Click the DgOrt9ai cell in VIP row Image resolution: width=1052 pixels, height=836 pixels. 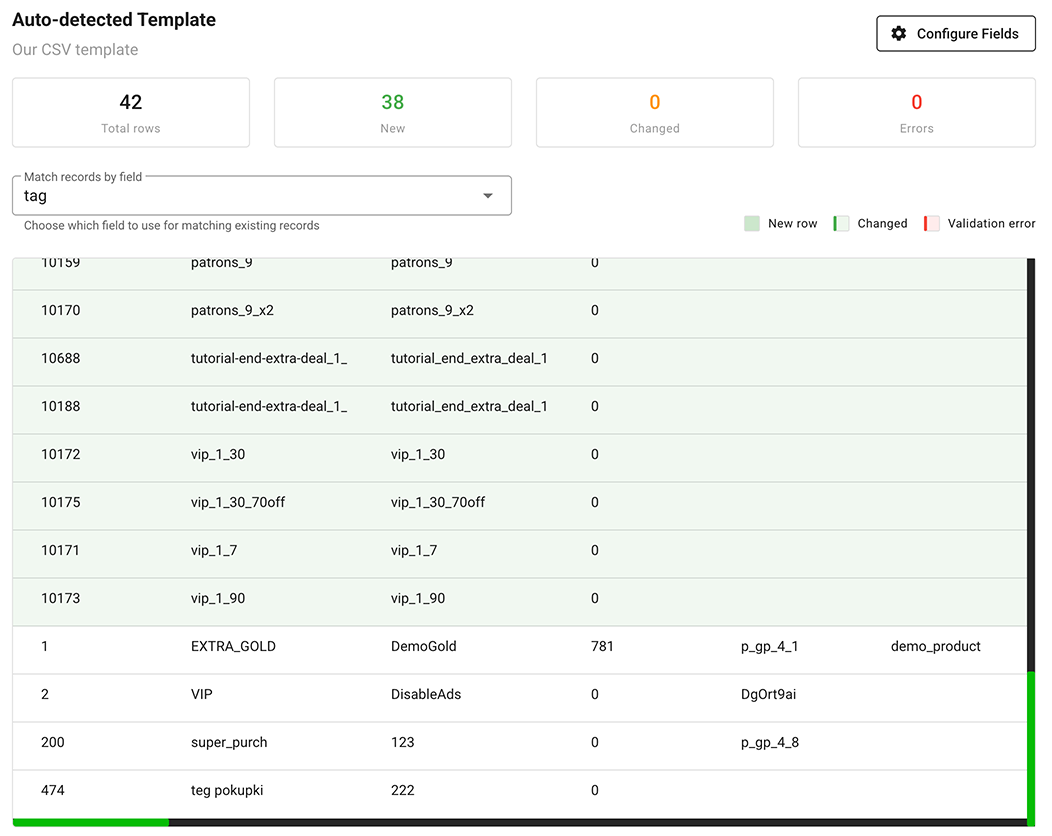pos(768,695)
